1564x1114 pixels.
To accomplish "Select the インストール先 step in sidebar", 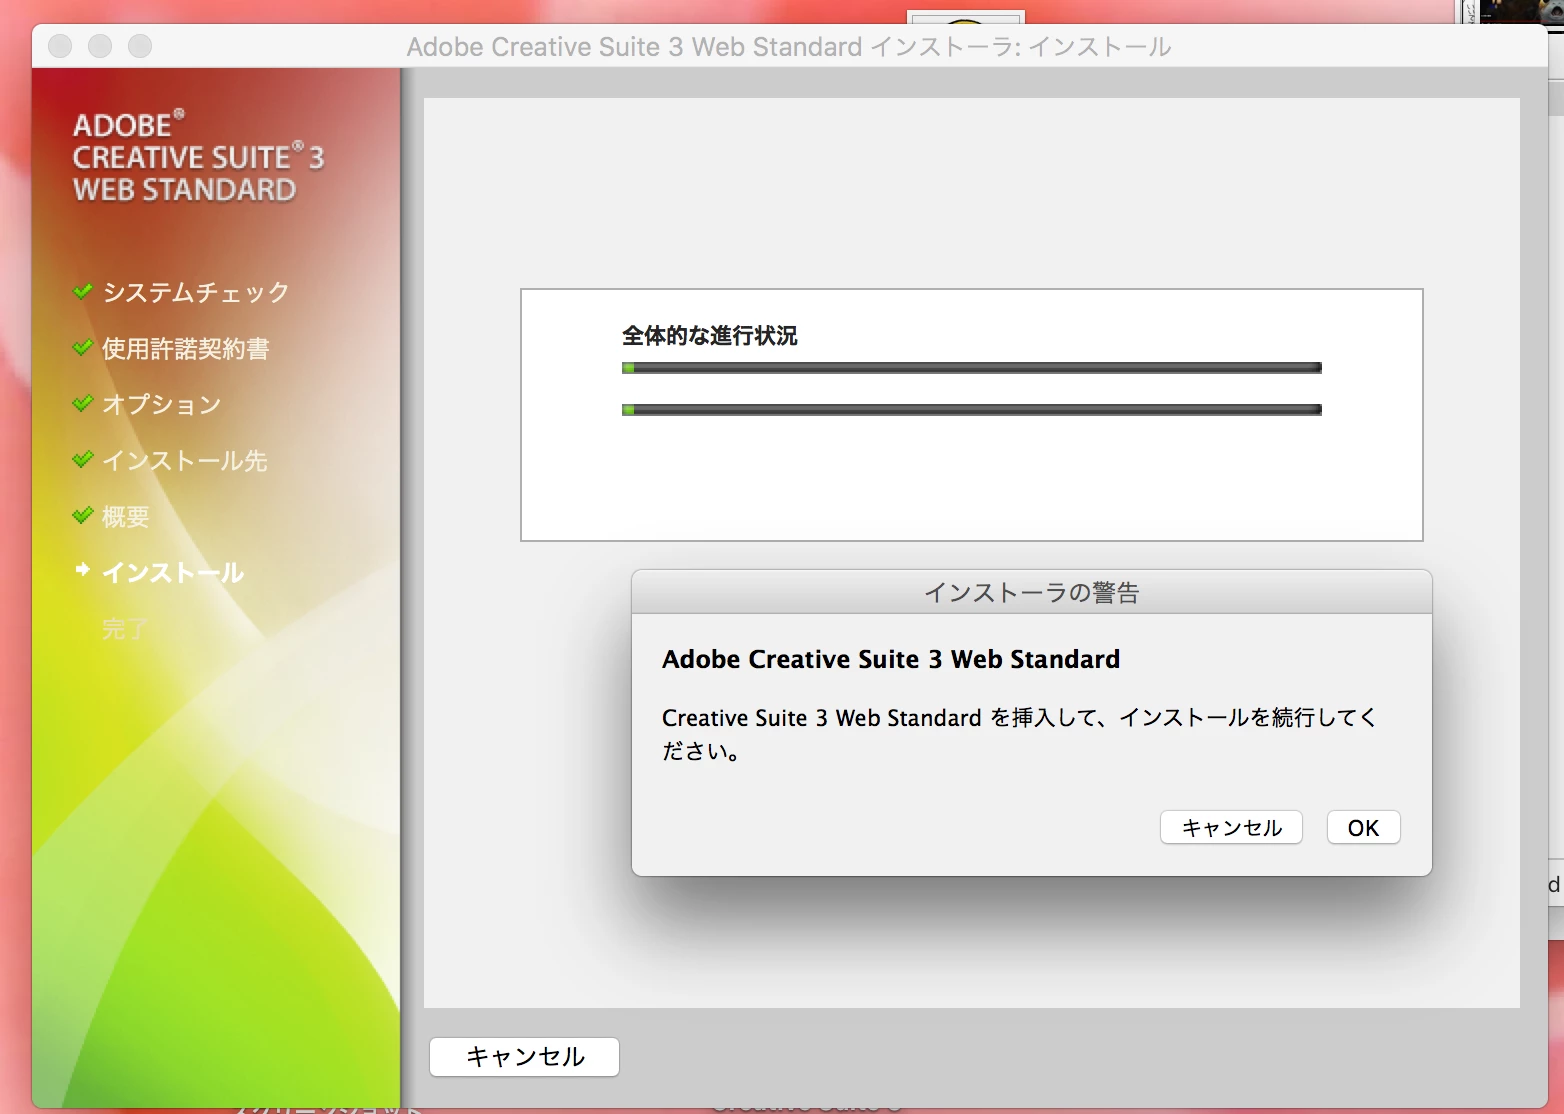I will pyautogui.click(x=185, y=460).
